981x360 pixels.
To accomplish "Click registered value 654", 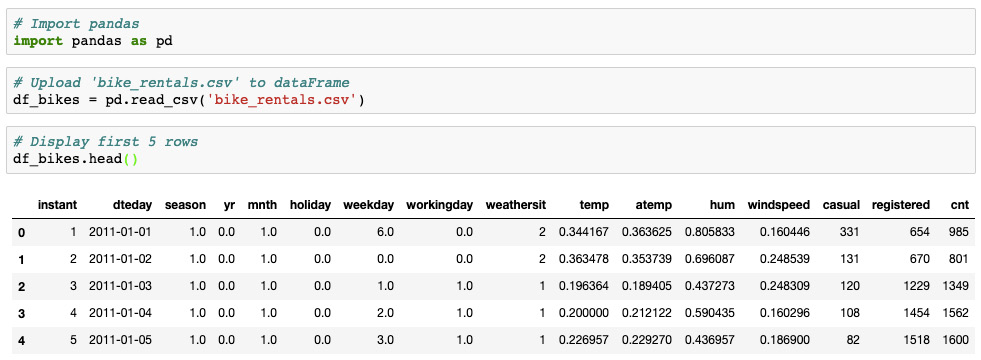I will click(921, 232).
